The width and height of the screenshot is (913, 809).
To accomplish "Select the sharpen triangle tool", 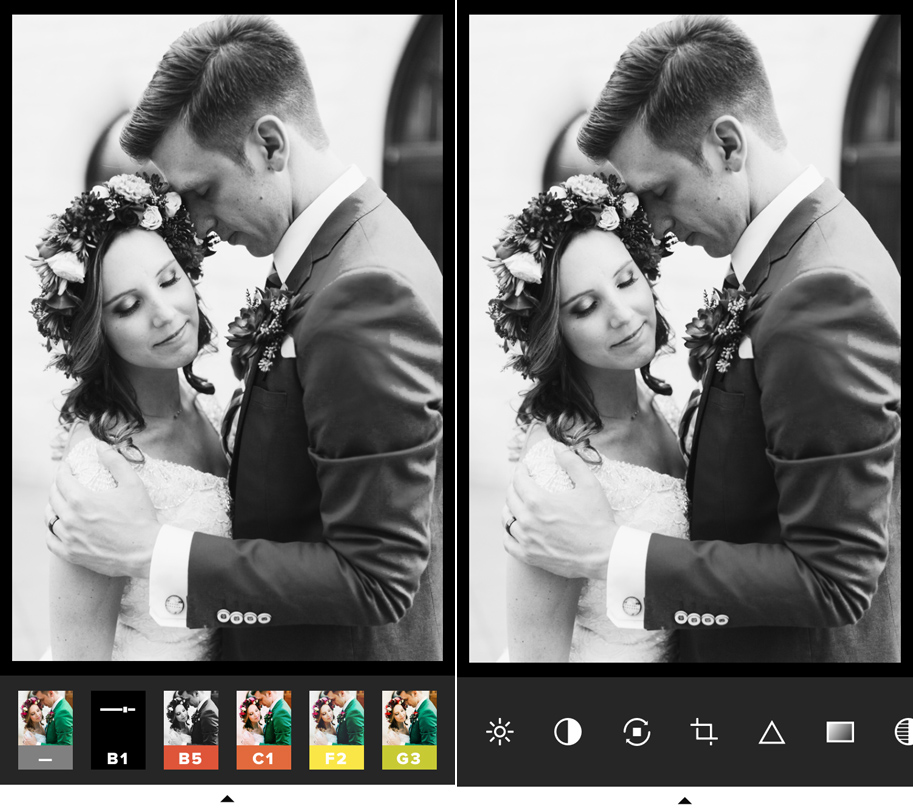I will [771, 733].
